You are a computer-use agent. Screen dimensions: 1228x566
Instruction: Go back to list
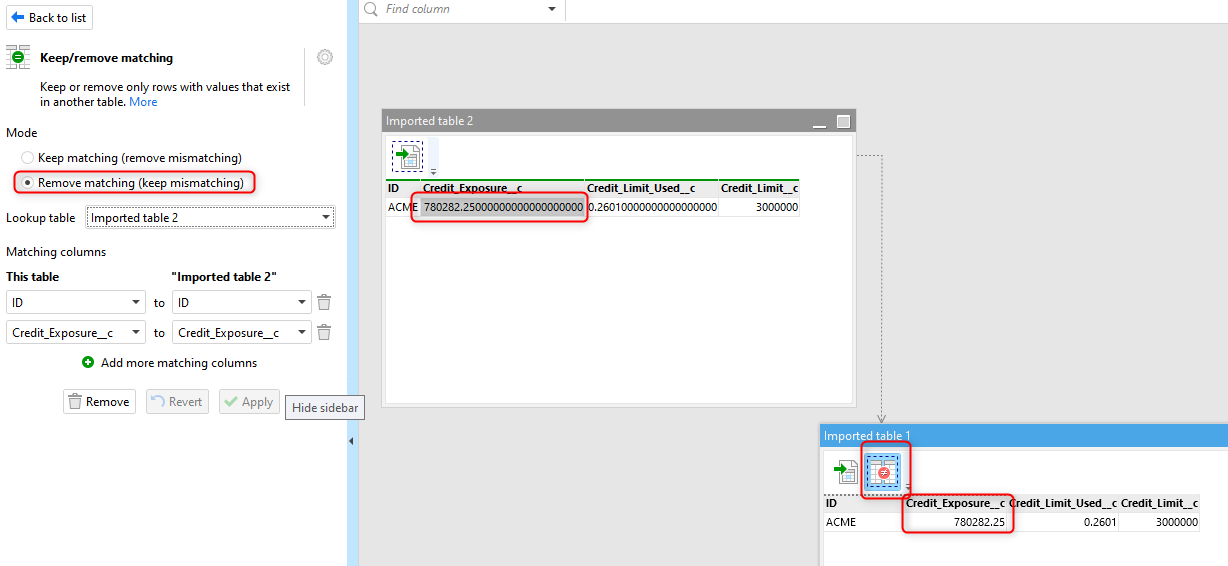pos(50,17)
